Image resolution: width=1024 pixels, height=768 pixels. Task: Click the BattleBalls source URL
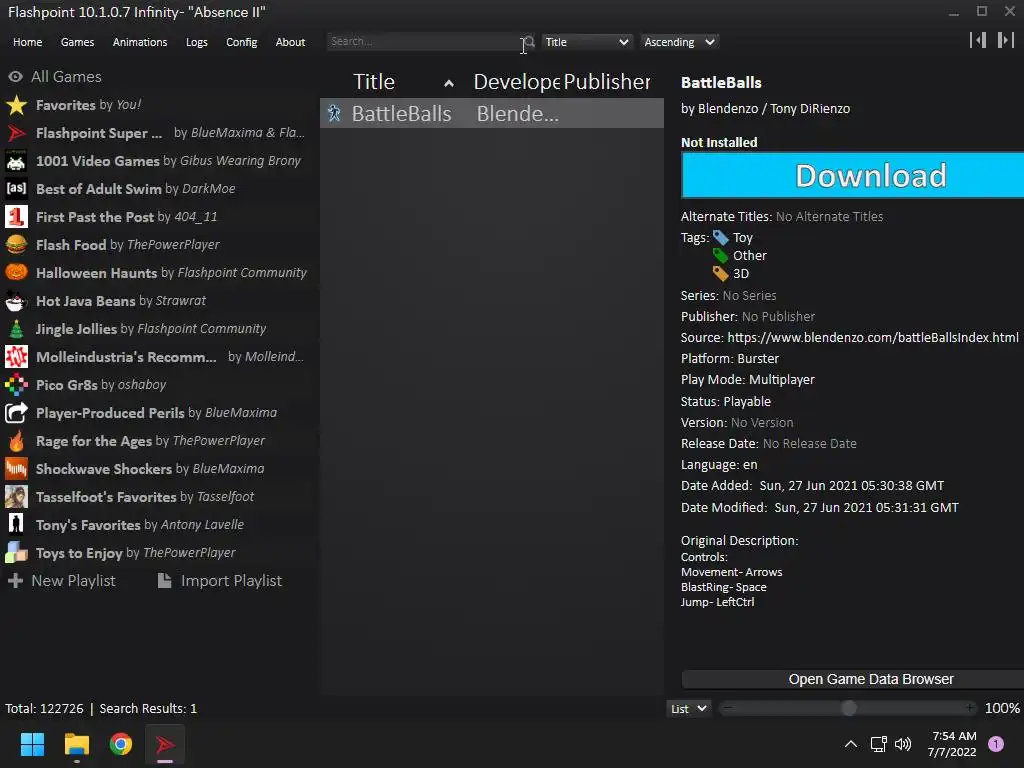(x=872, y=338)
